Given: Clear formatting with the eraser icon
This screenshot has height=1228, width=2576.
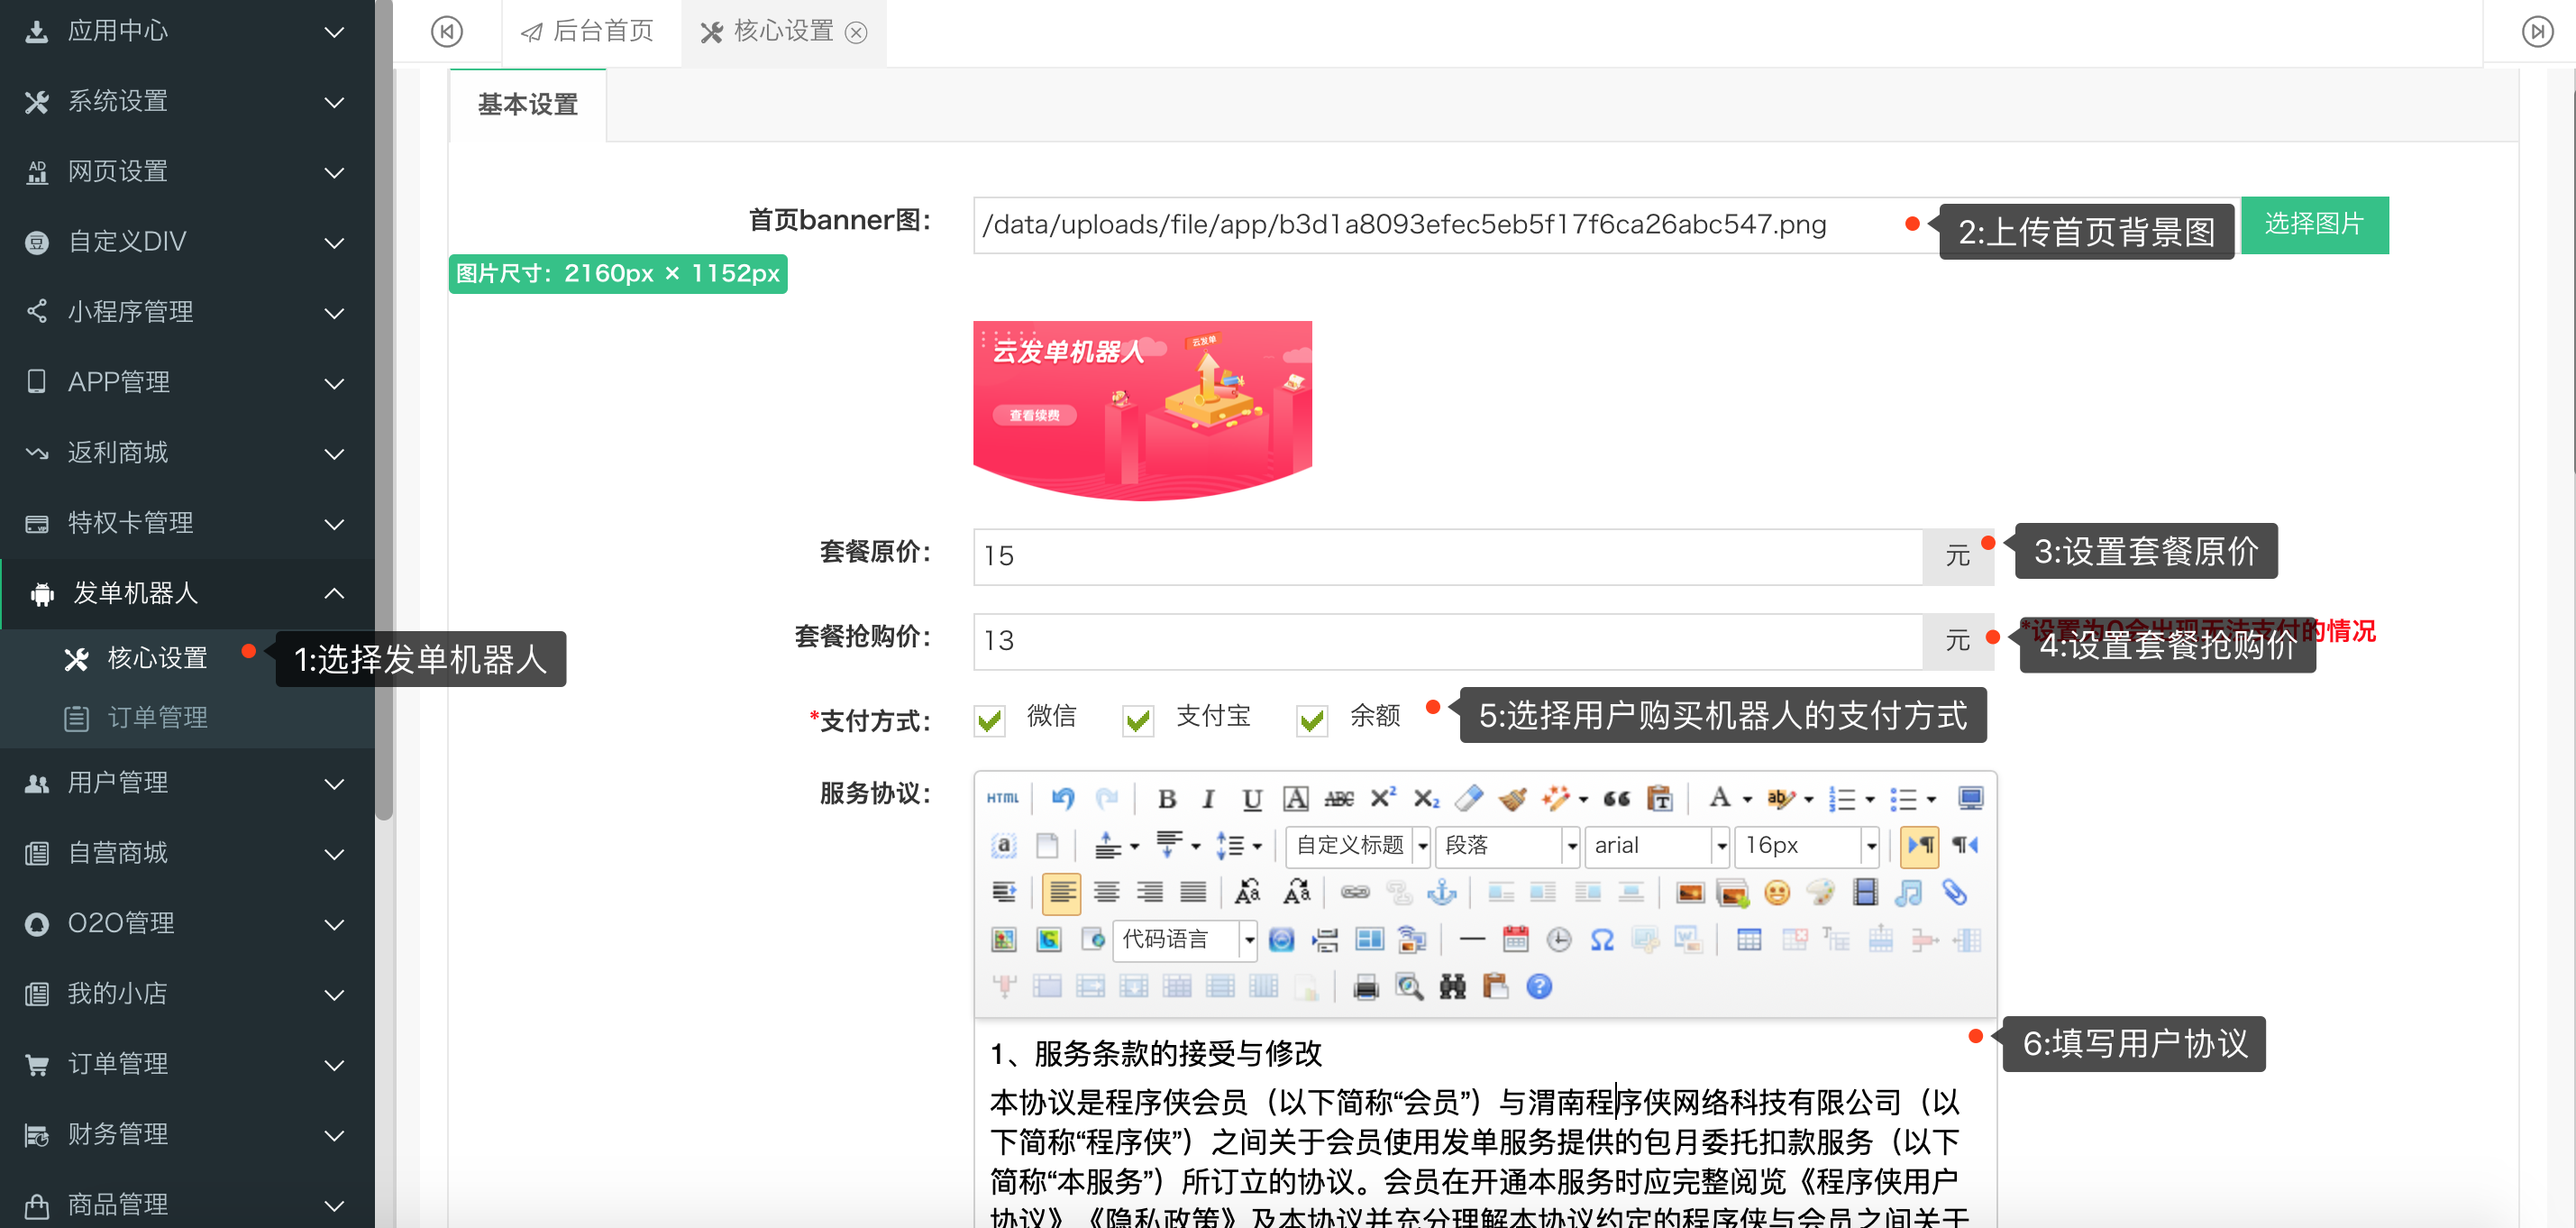Looking at the screenshot, I should [1469, 798].
